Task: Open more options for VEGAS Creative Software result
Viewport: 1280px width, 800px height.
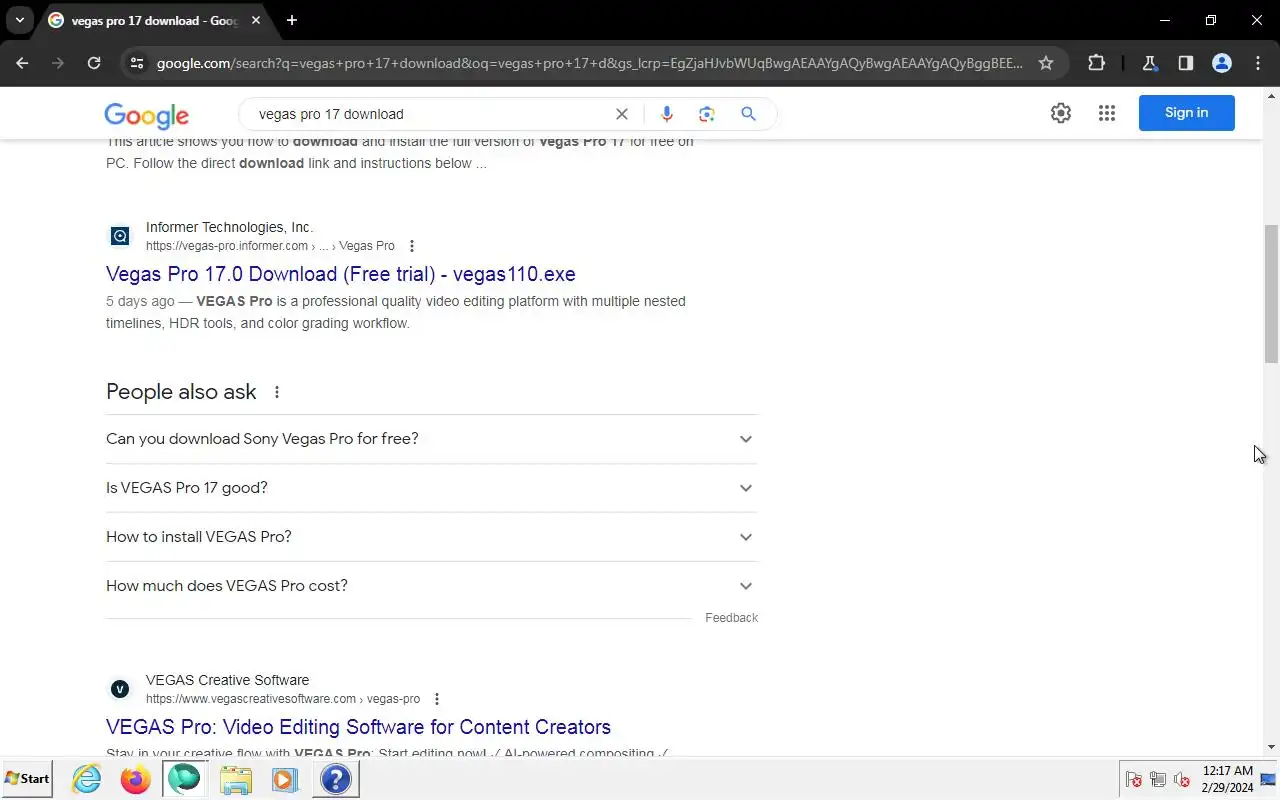Action: tap(437, 699)
